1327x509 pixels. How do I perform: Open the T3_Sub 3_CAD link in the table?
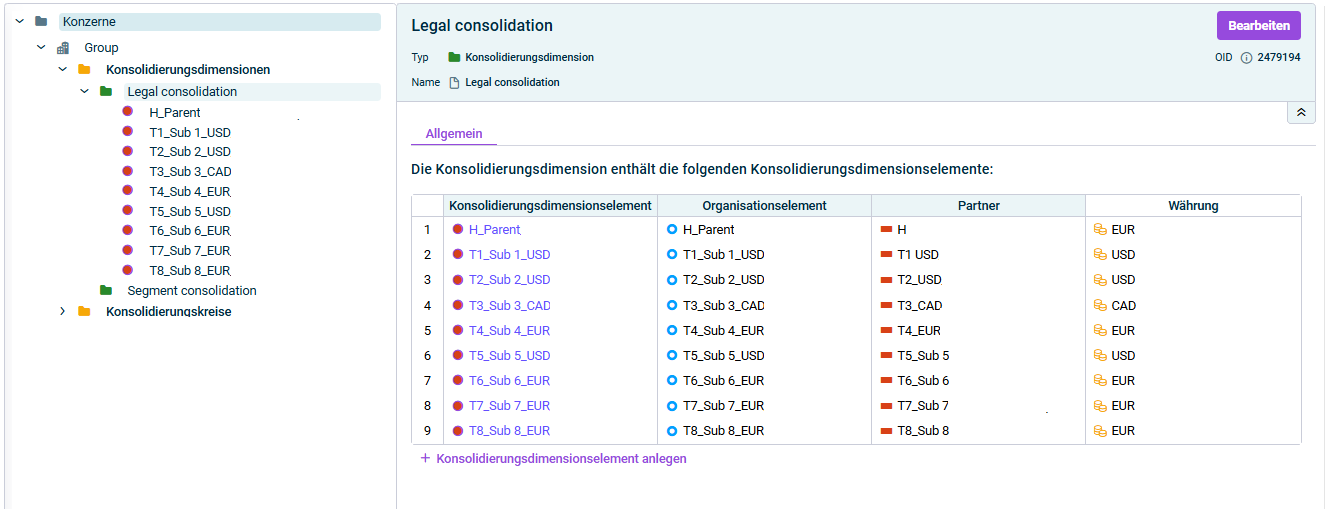click(509, 305)
